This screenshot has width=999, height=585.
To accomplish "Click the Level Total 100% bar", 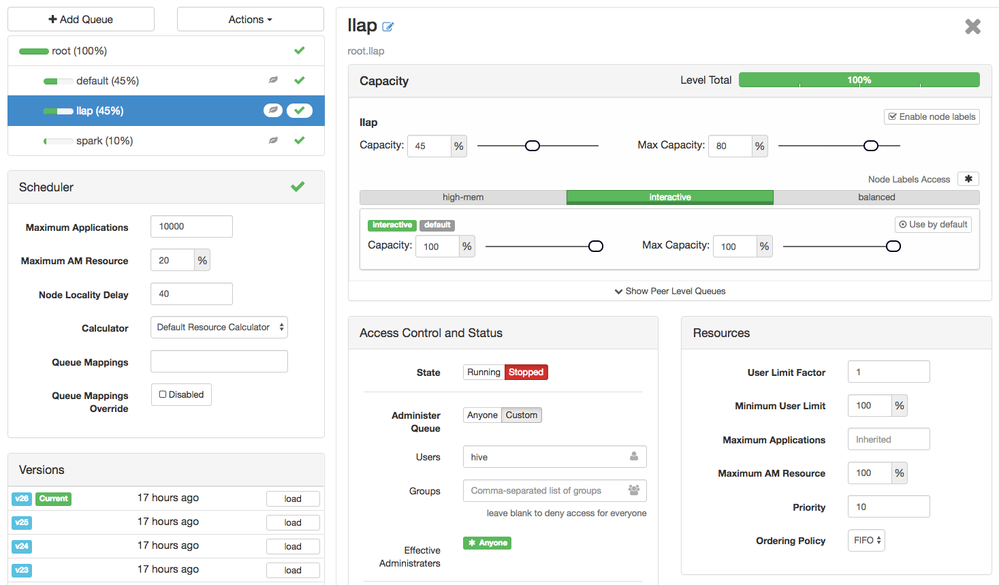I will [x=859, y=80].
